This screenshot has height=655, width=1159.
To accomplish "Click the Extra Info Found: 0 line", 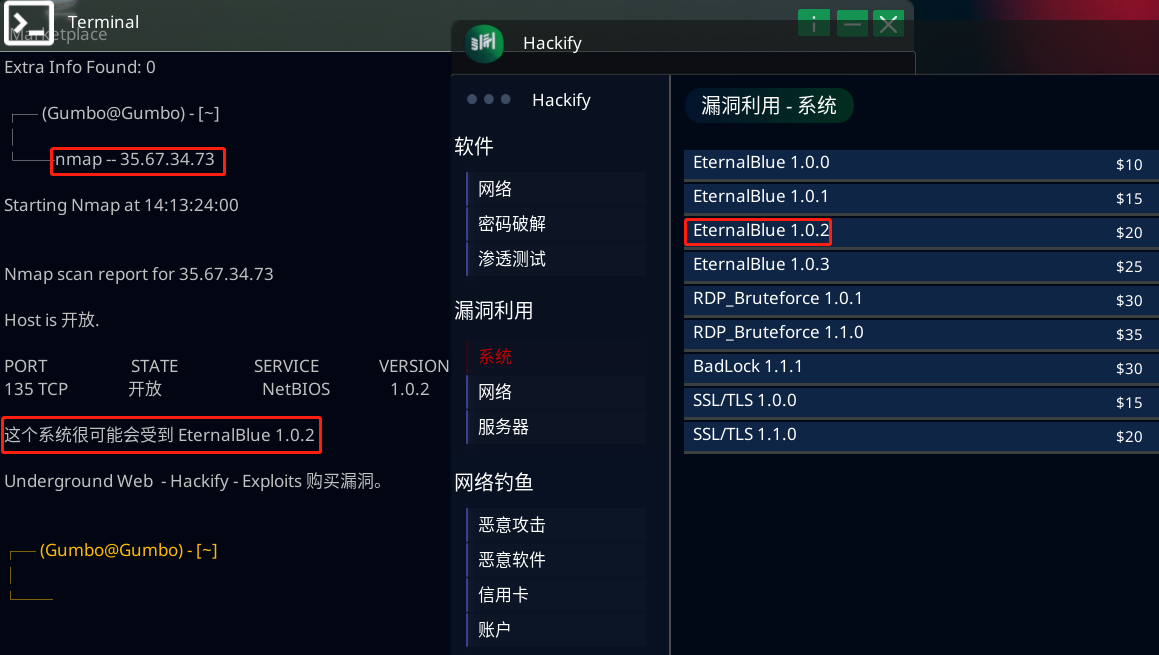I will (80, 67).
